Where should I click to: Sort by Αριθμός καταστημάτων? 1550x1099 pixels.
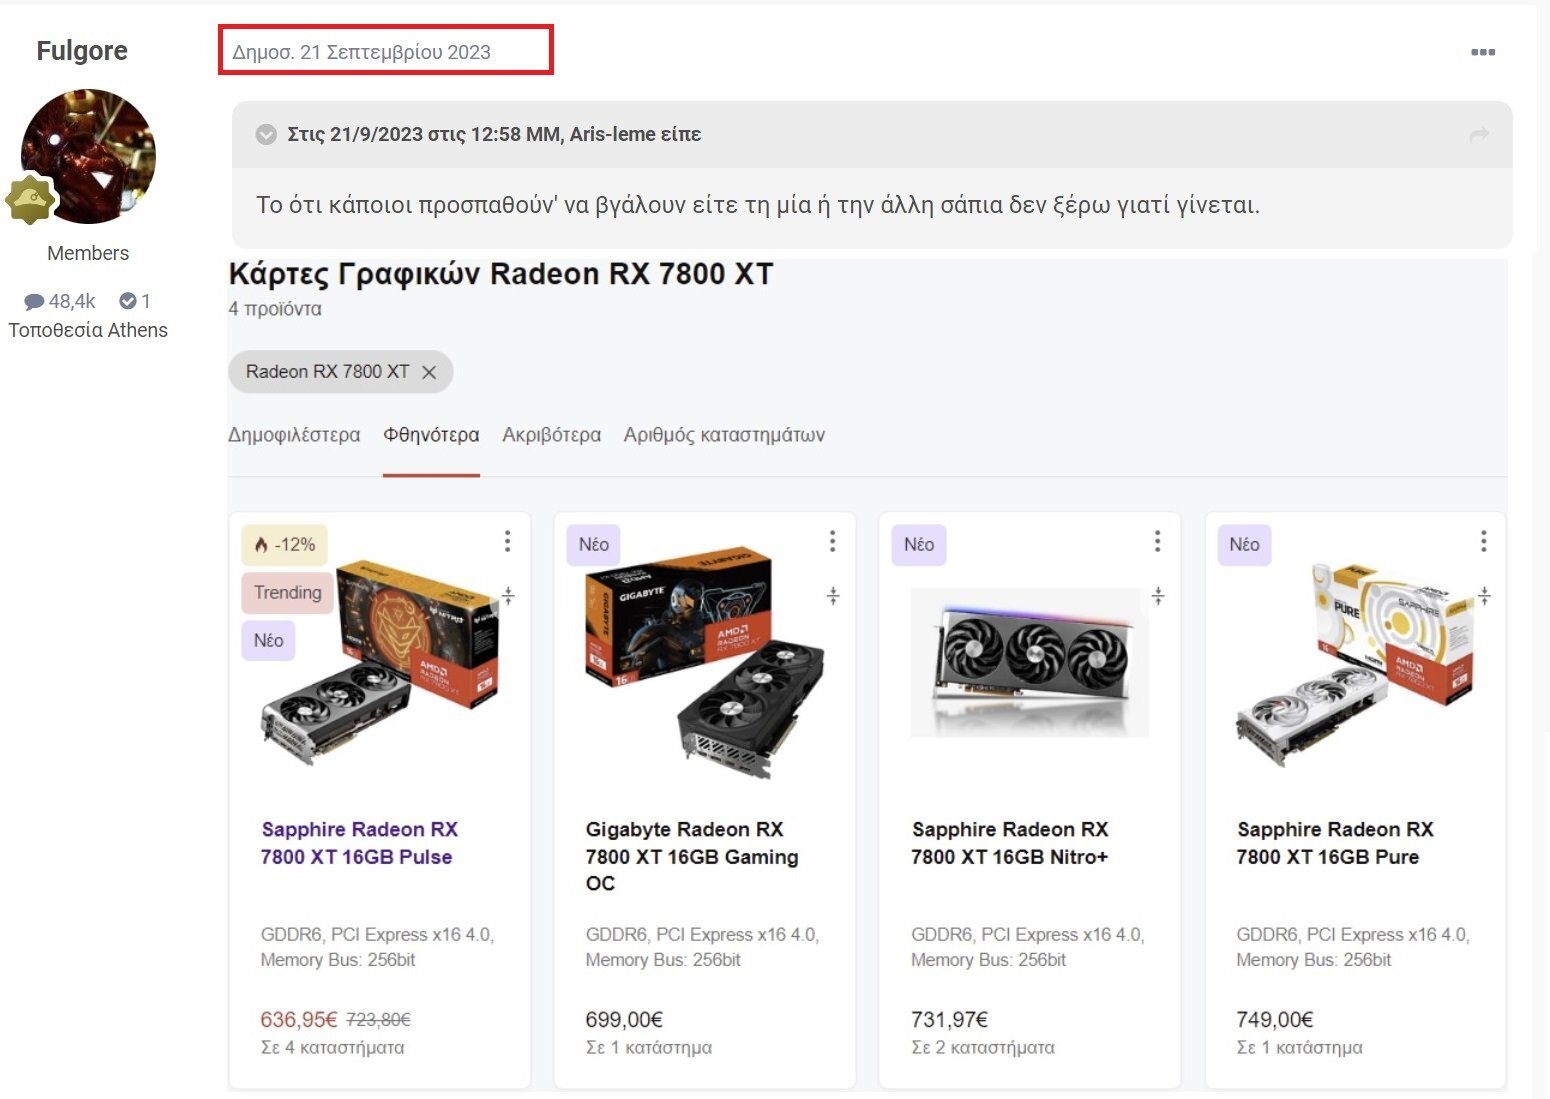pyautogui.click(x=724, y=435)
